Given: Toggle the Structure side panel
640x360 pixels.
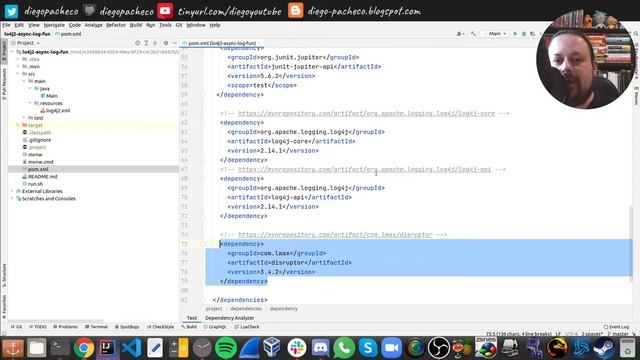Looking at the screenshot, I should [4, 276].
